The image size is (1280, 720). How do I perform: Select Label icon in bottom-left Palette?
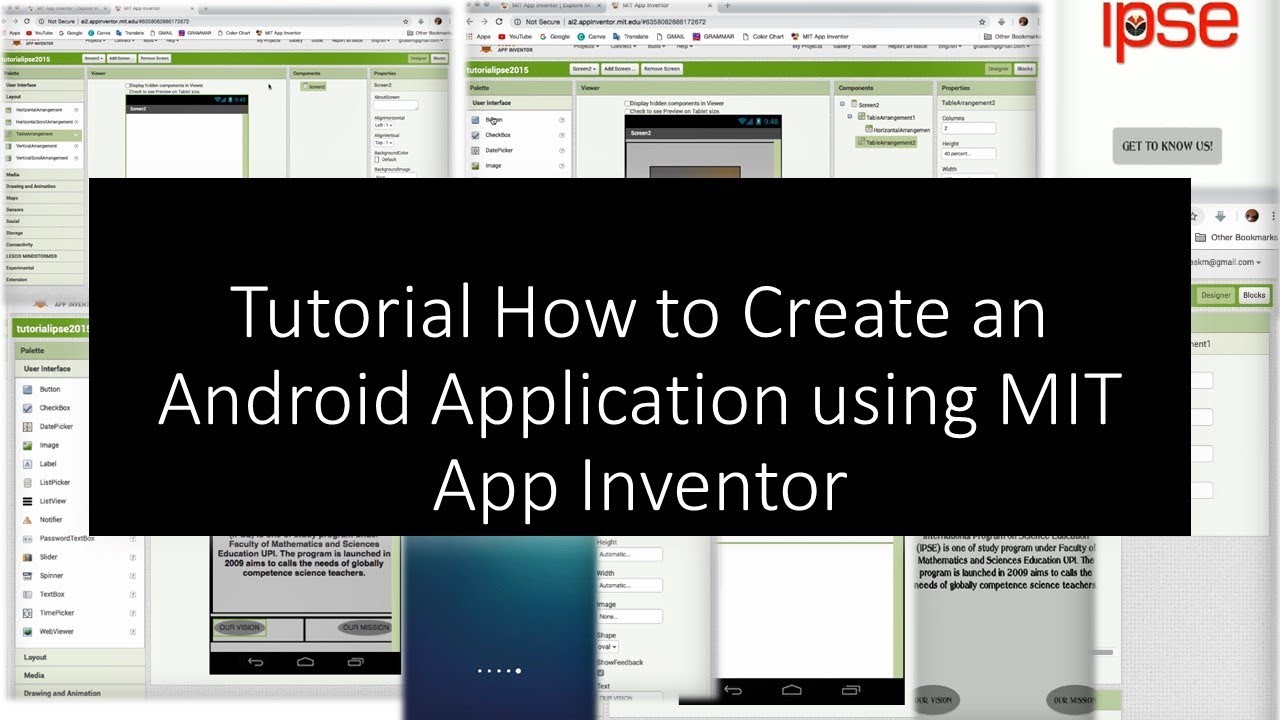point(28,464)
